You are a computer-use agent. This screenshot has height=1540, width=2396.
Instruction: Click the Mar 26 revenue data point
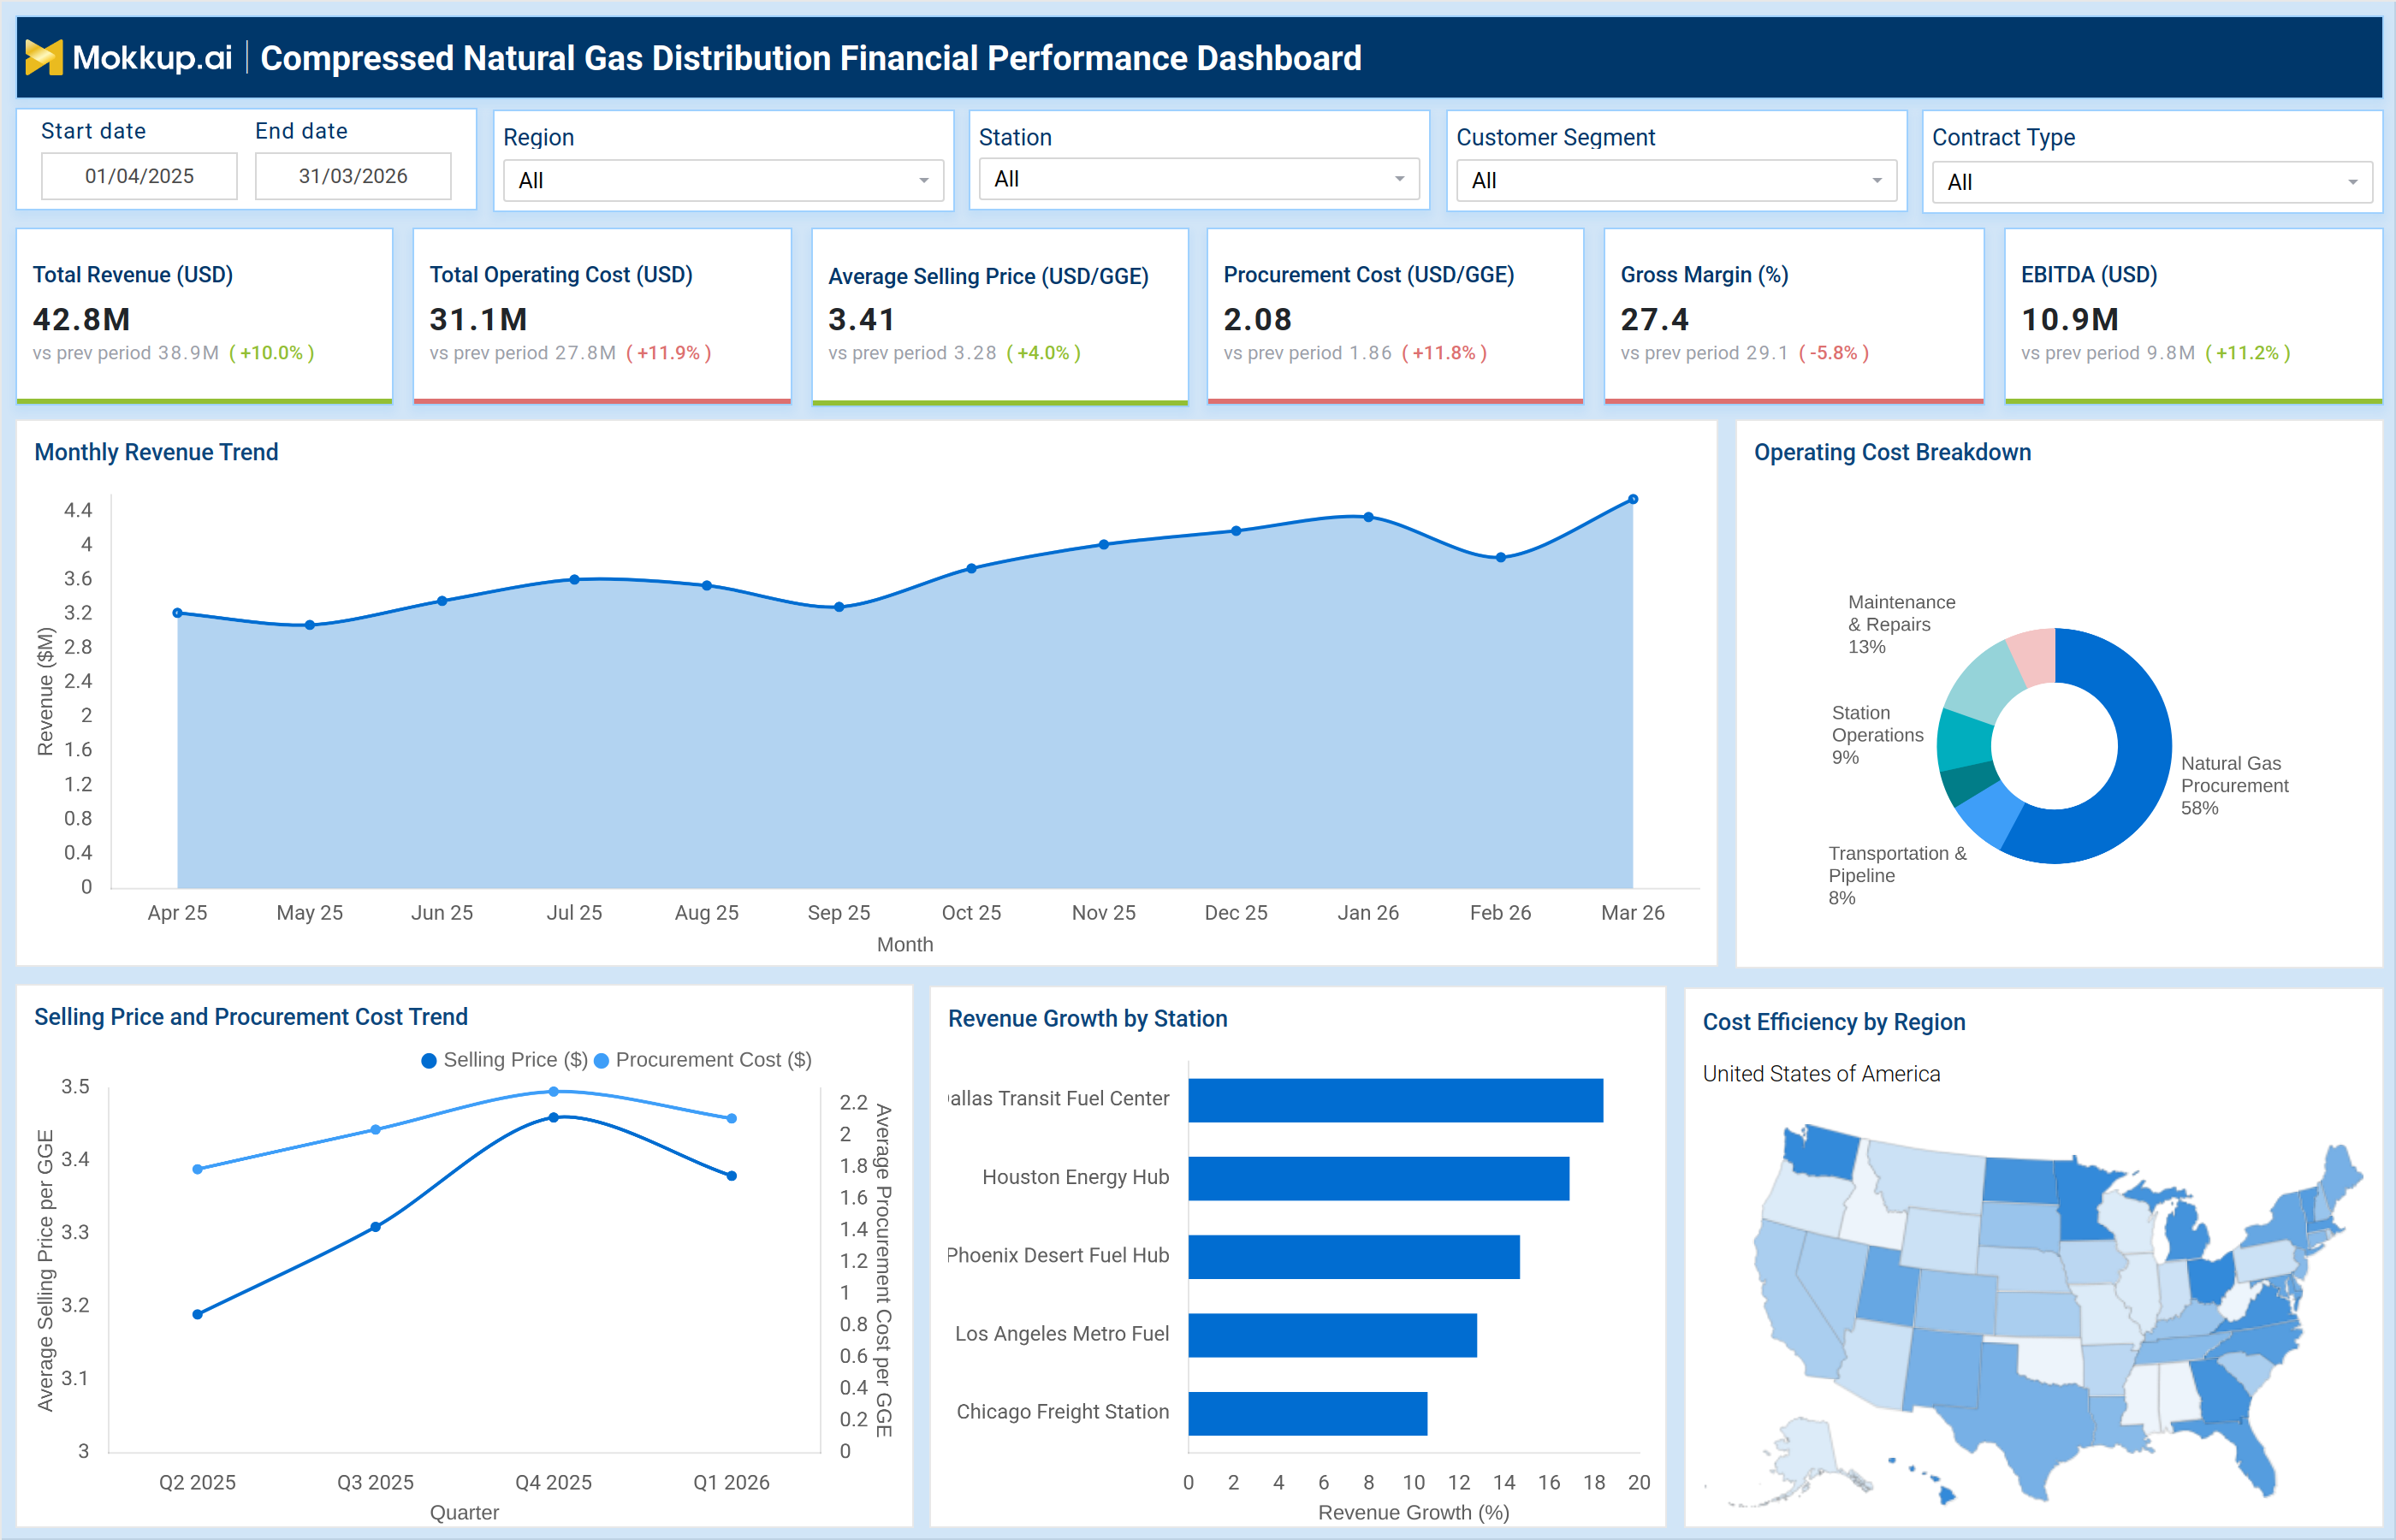(1633, 499)
